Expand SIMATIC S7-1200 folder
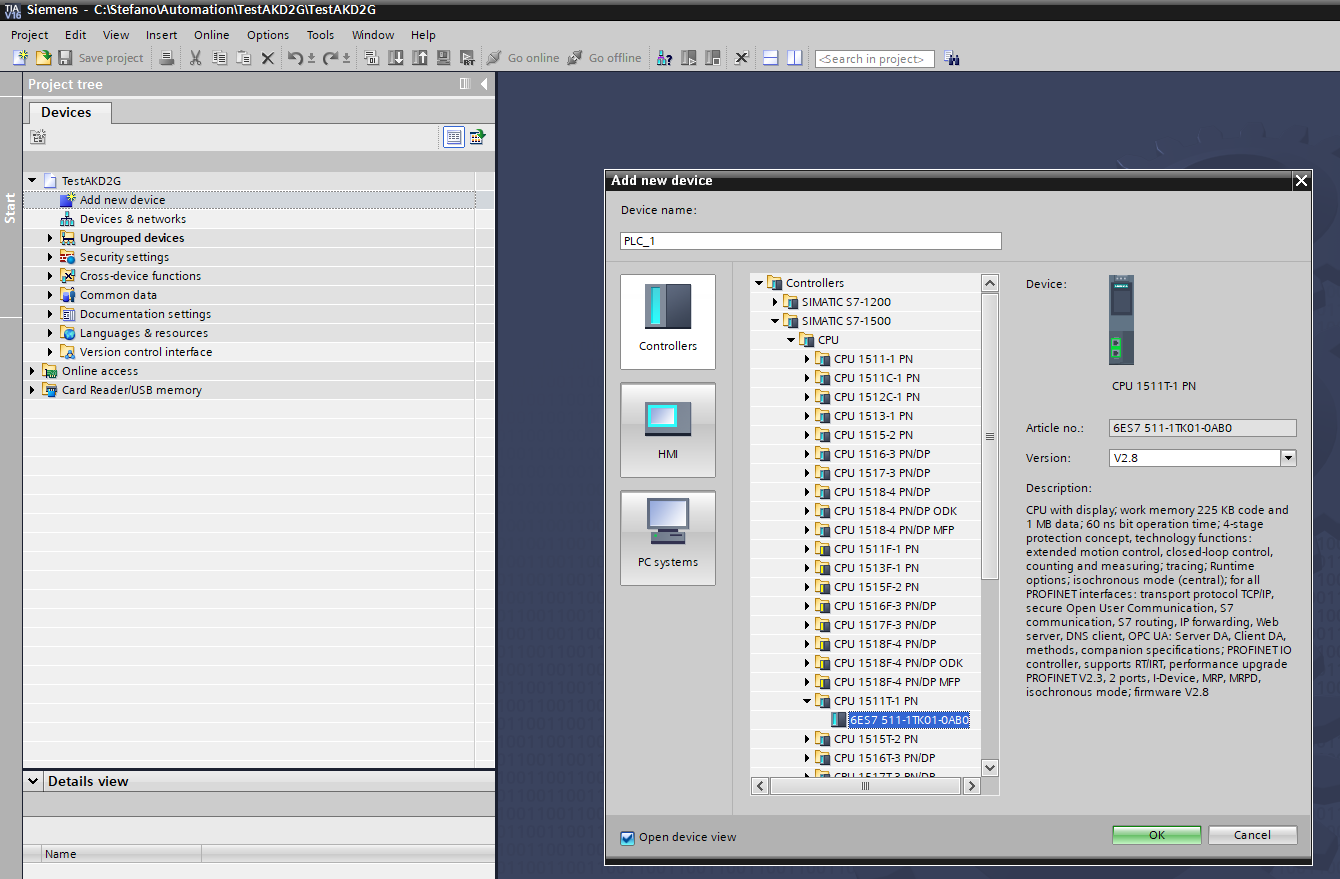The height and width of the screenshot is (879, 1340). pos(775,302)
